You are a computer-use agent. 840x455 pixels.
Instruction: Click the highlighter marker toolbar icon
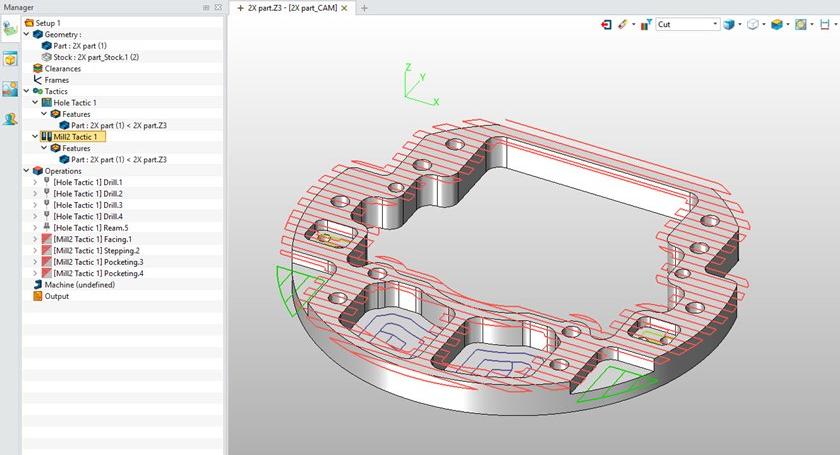tap(622, 25)
